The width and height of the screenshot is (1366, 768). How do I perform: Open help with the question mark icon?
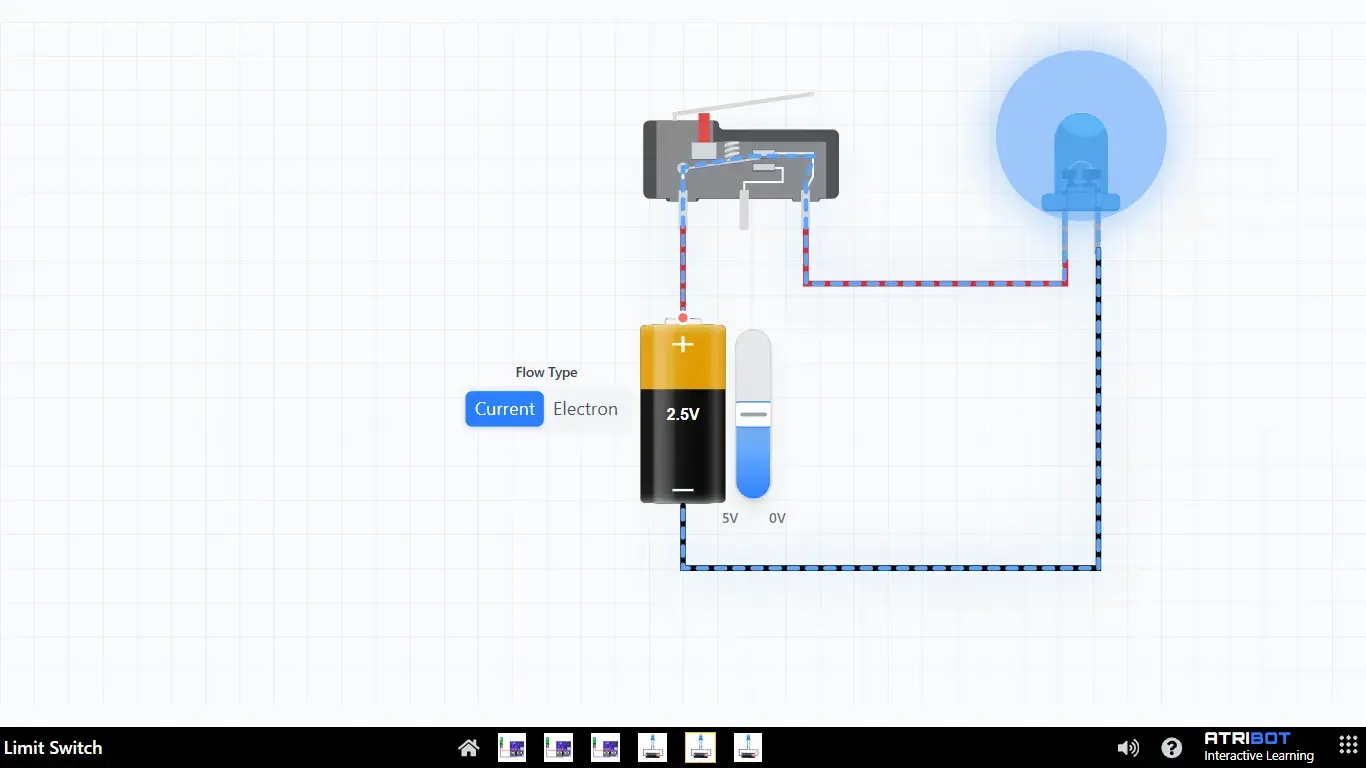1171,748
